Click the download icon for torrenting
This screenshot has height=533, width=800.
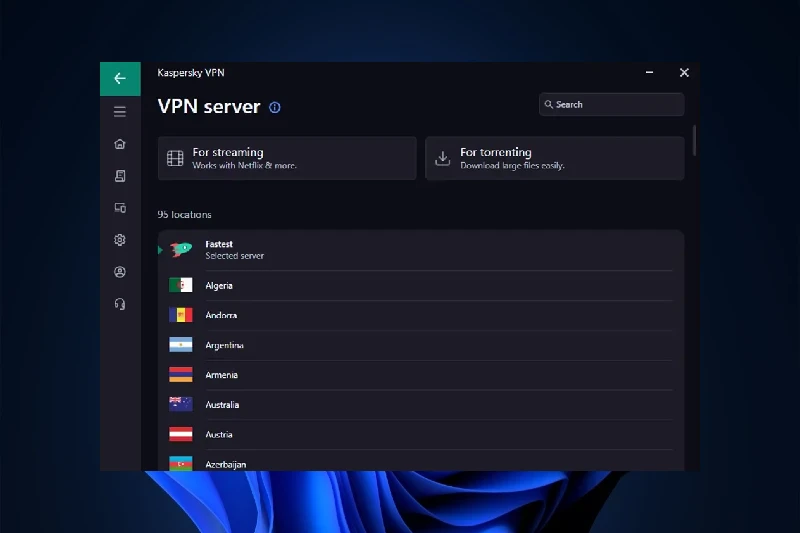point(442,158)
